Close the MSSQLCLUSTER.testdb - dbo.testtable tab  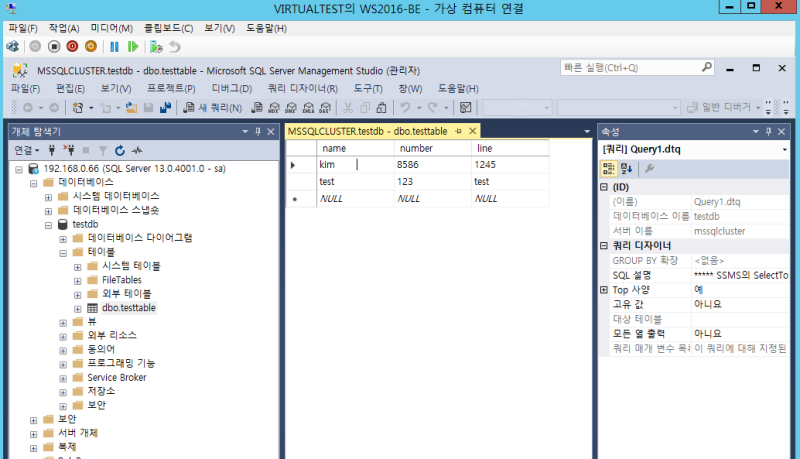pos(473,131)
